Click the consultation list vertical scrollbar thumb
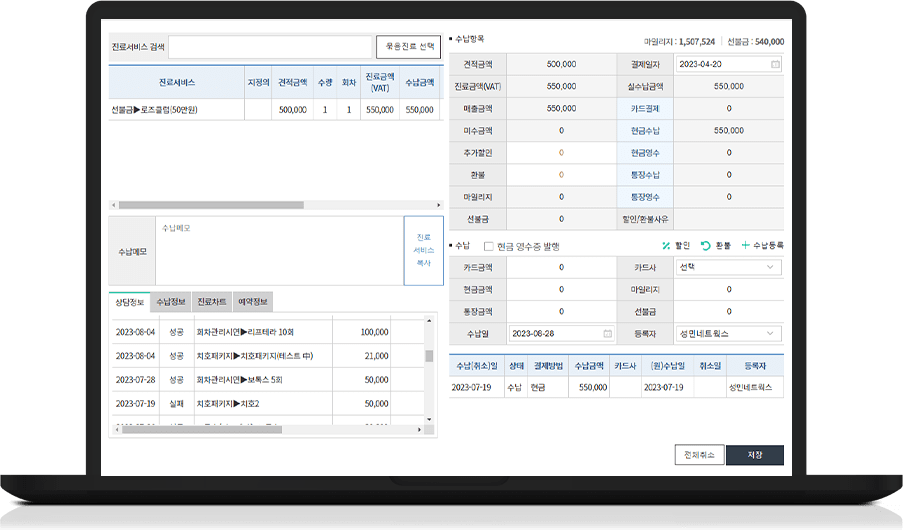903x531 pixels. click(x=429, y=356)
